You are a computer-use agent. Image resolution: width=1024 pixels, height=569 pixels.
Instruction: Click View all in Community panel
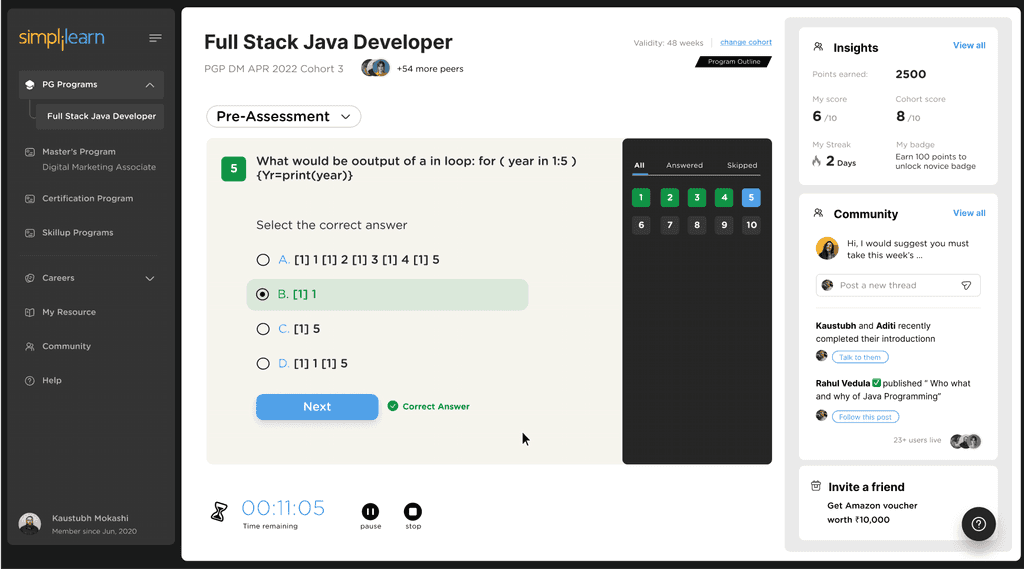pos(969,213)
